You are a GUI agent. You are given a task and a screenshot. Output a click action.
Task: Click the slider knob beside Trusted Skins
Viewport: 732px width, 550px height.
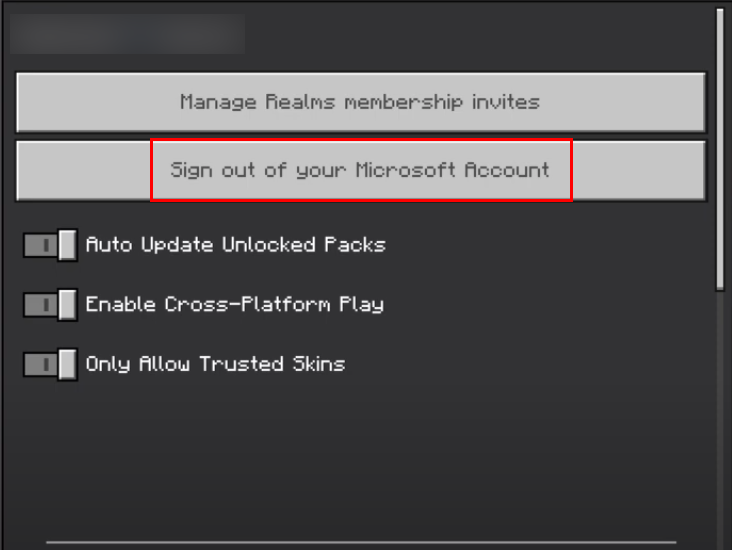click(x=67, y=364)
